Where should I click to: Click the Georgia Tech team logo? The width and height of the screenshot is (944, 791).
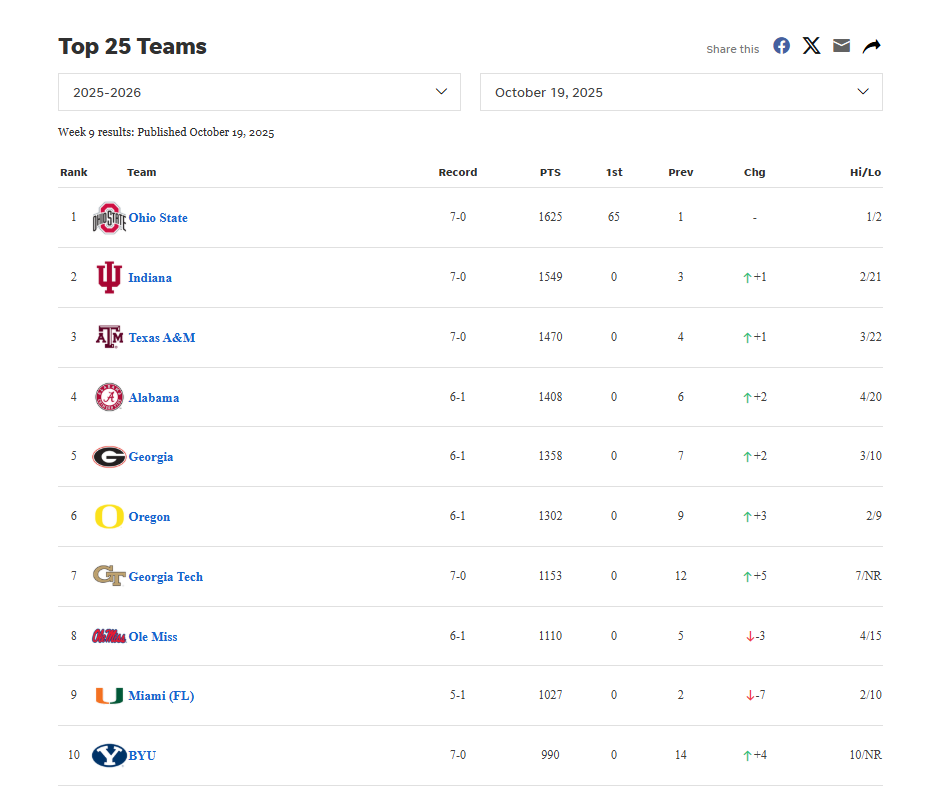tap(109, 576)
